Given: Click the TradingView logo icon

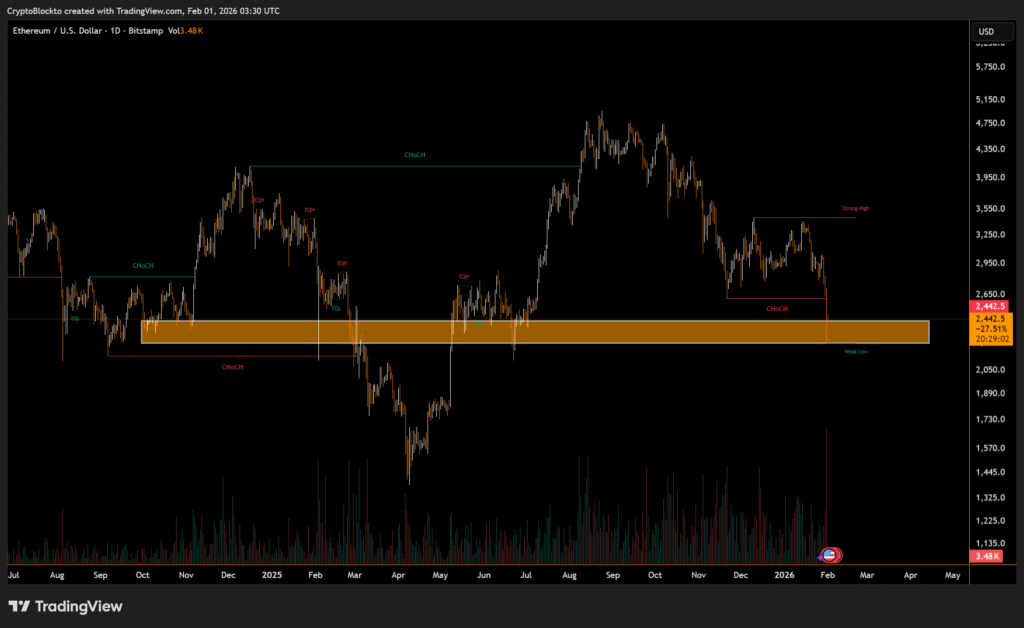Looking at the screenshot, I should (x=19, y=606).
